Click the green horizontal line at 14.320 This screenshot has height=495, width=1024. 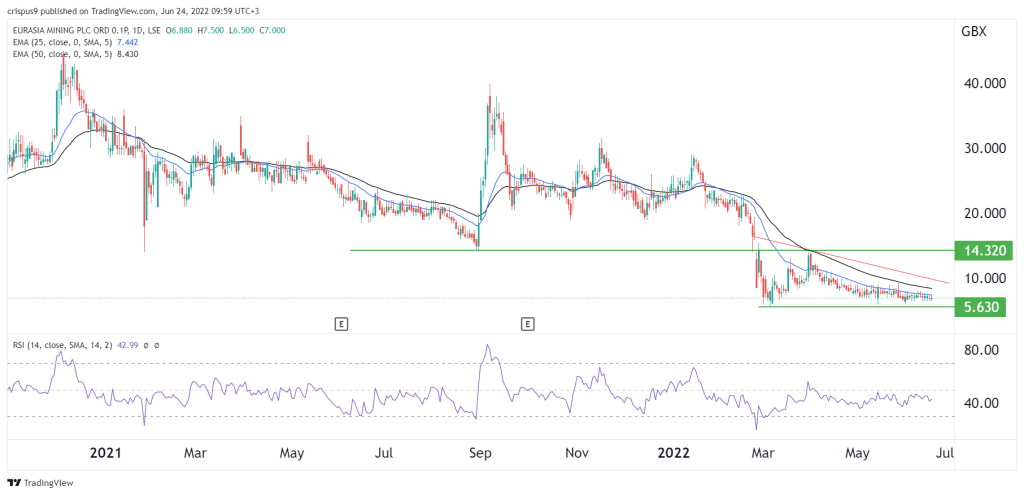click(x=600, y=250)
